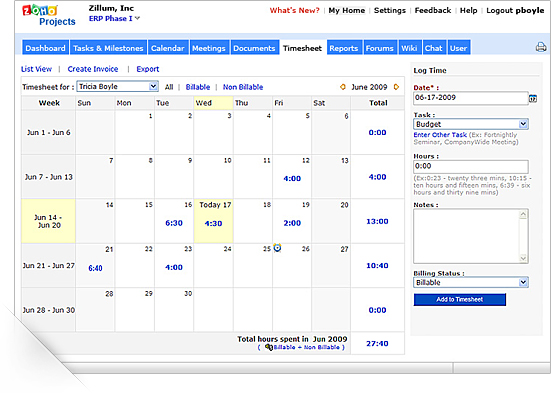Open the 6:40 entry on June 21
551x393 pixels.
(95, 268)
